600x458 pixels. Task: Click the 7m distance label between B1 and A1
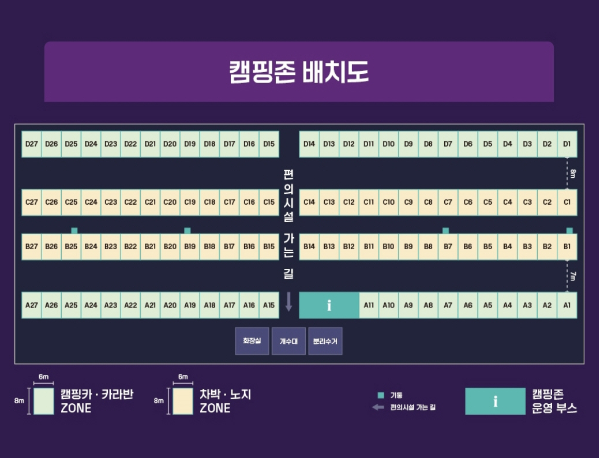tap(573, 276)
